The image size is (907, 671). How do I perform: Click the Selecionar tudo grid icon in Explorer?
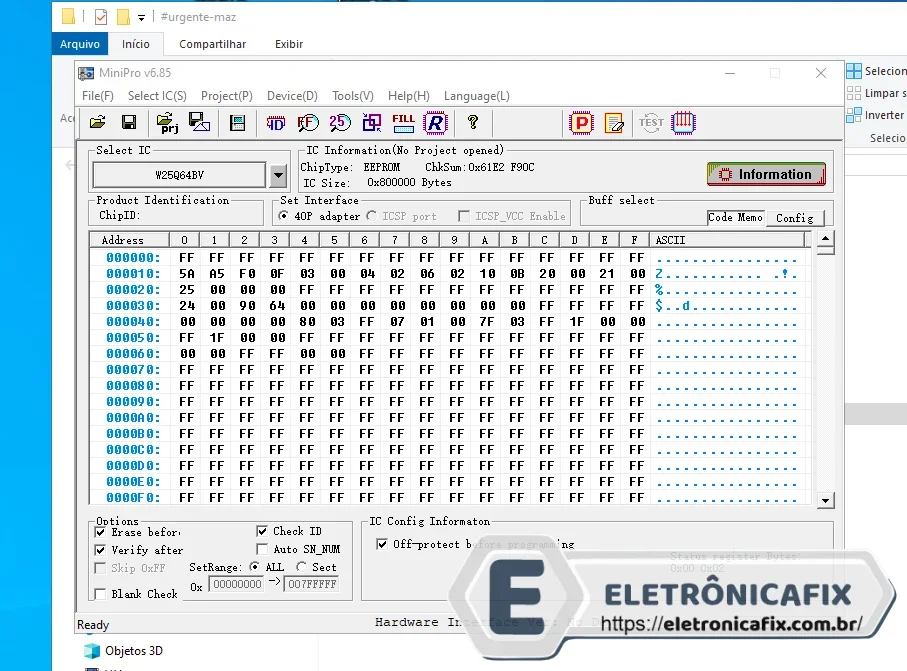coord(854,71)
